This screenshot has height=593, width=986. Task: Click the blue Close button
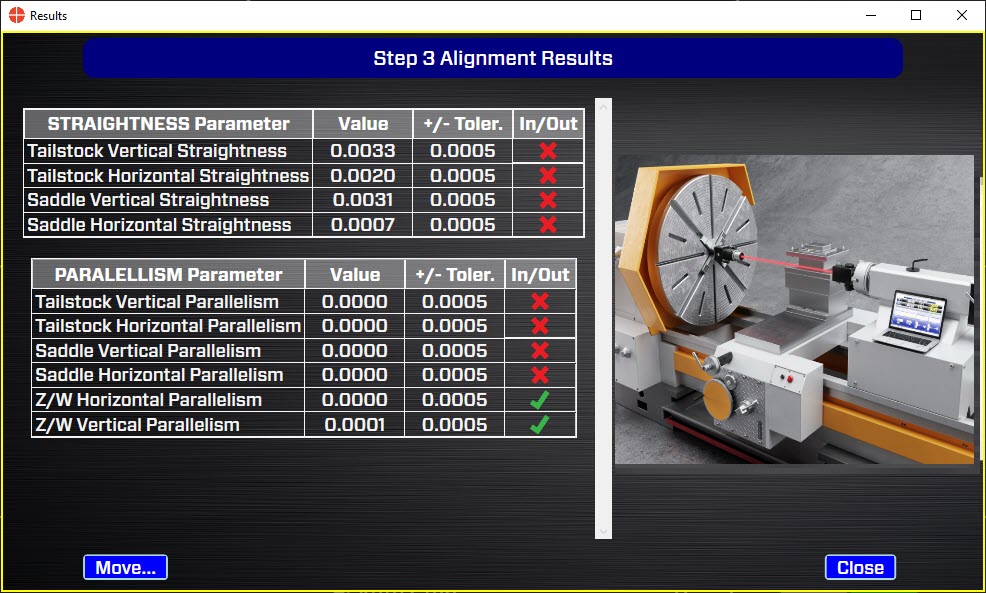click(x=860, y=567)
